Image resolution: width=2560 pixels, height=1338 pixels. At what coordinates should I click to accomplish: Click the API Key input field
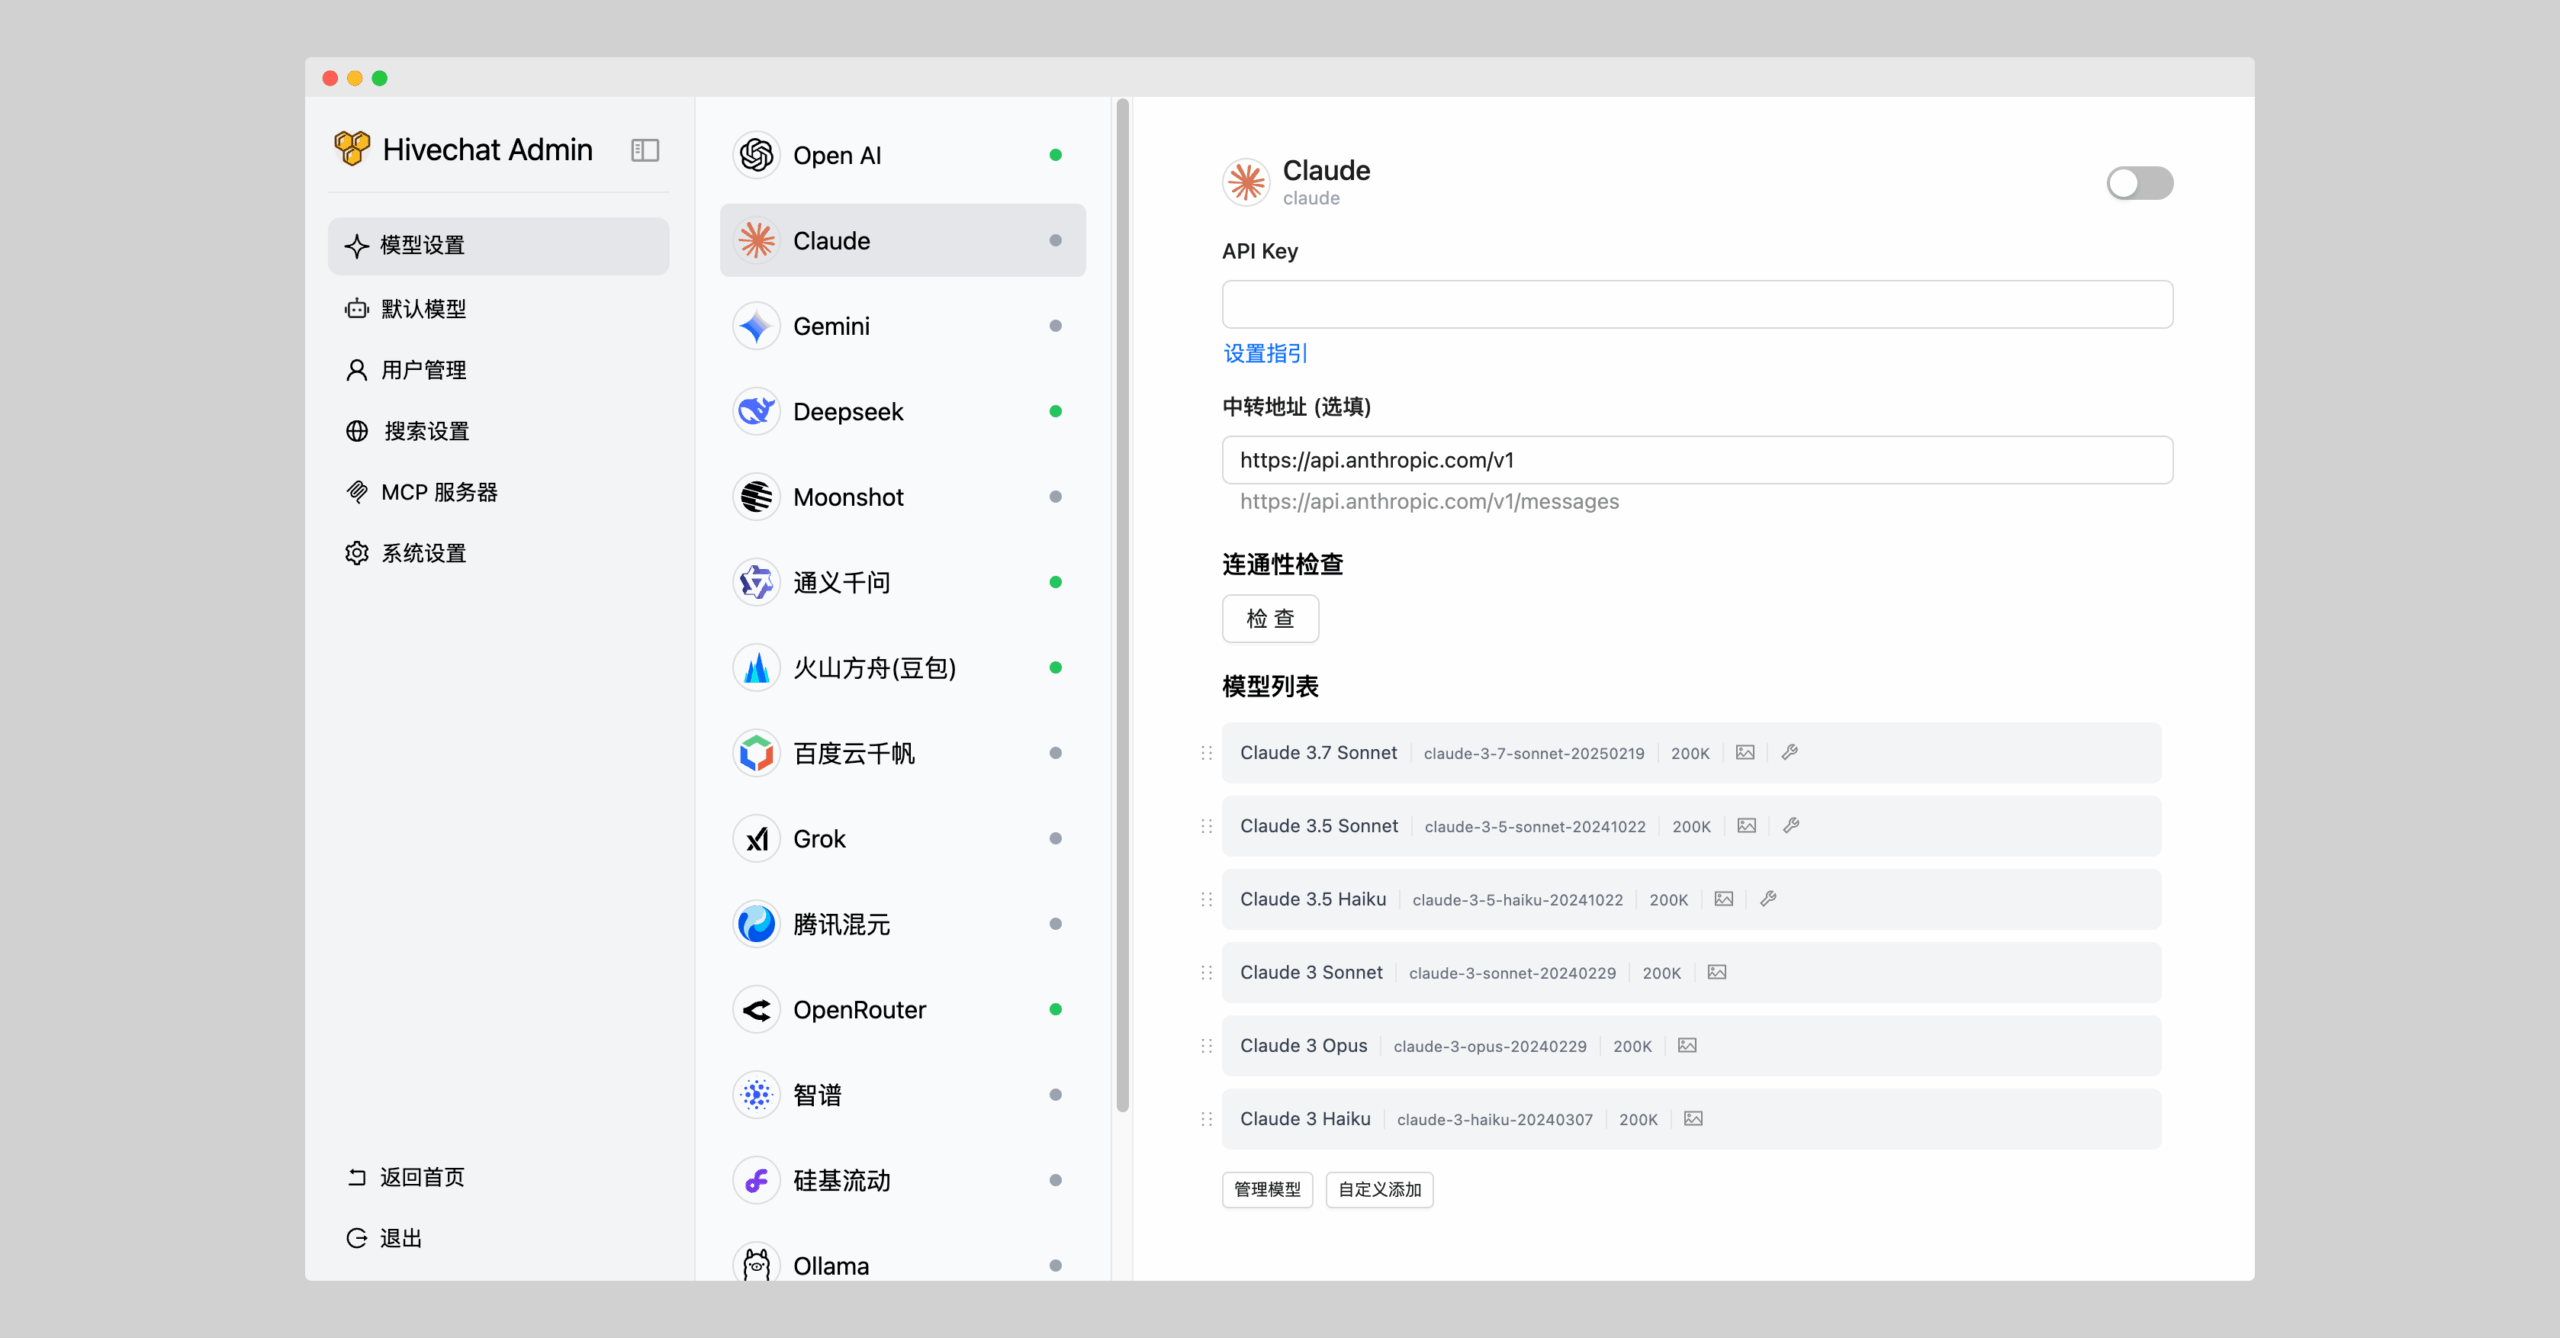click(x=1697, y=304)
